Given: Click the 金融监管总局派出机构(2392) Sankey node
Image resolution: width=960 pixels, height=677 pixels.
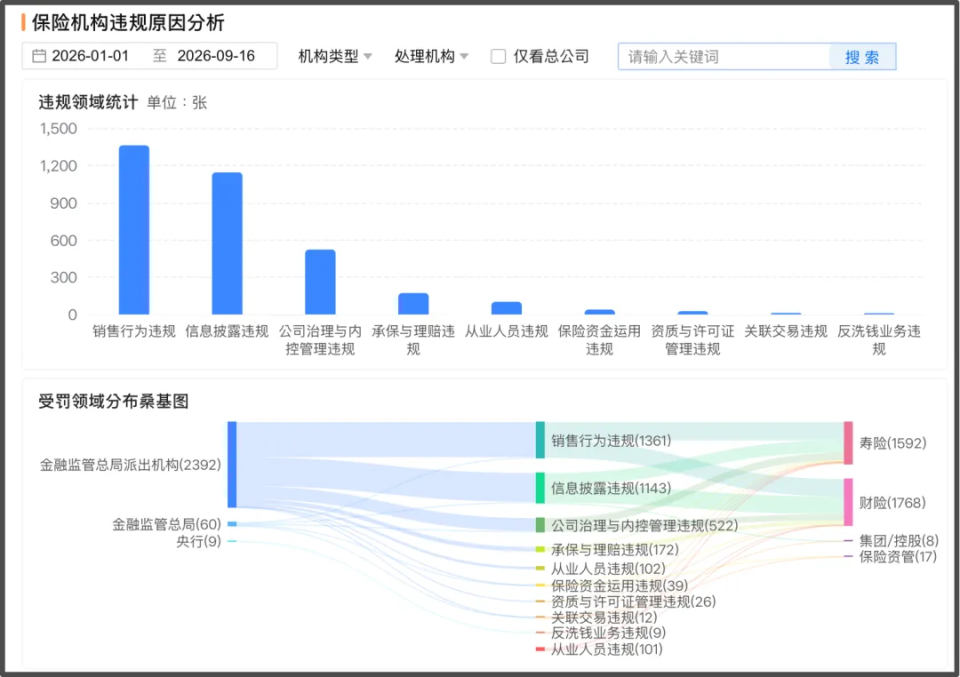Looking at the screenshot, I should (232, 465).
